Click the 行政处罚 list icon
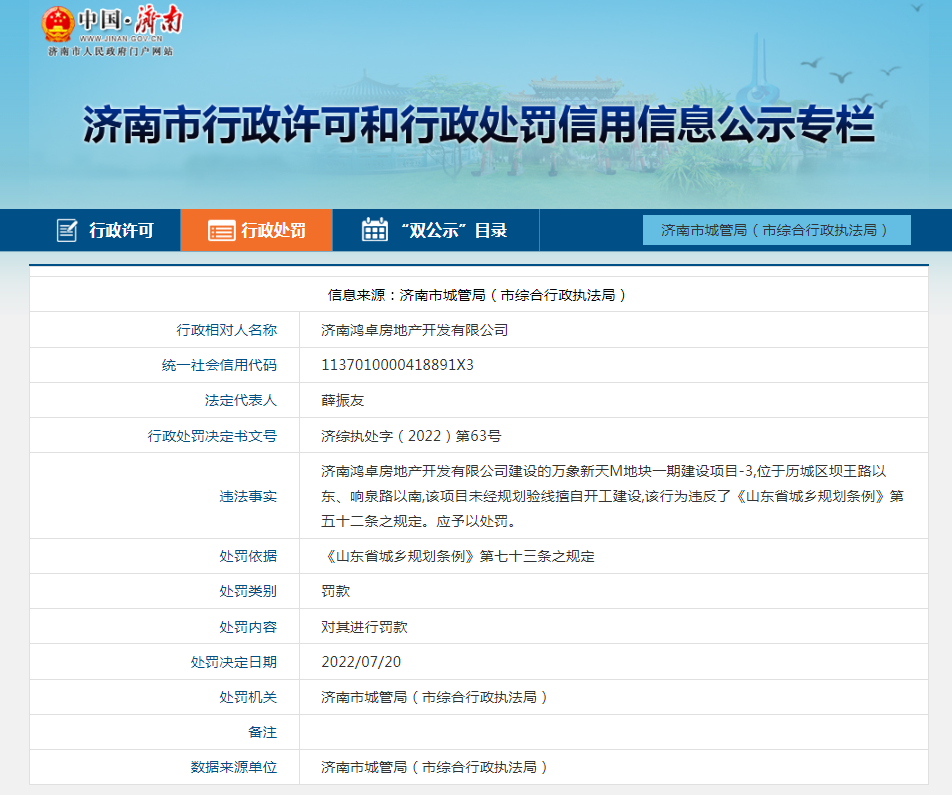 [222, 231]
